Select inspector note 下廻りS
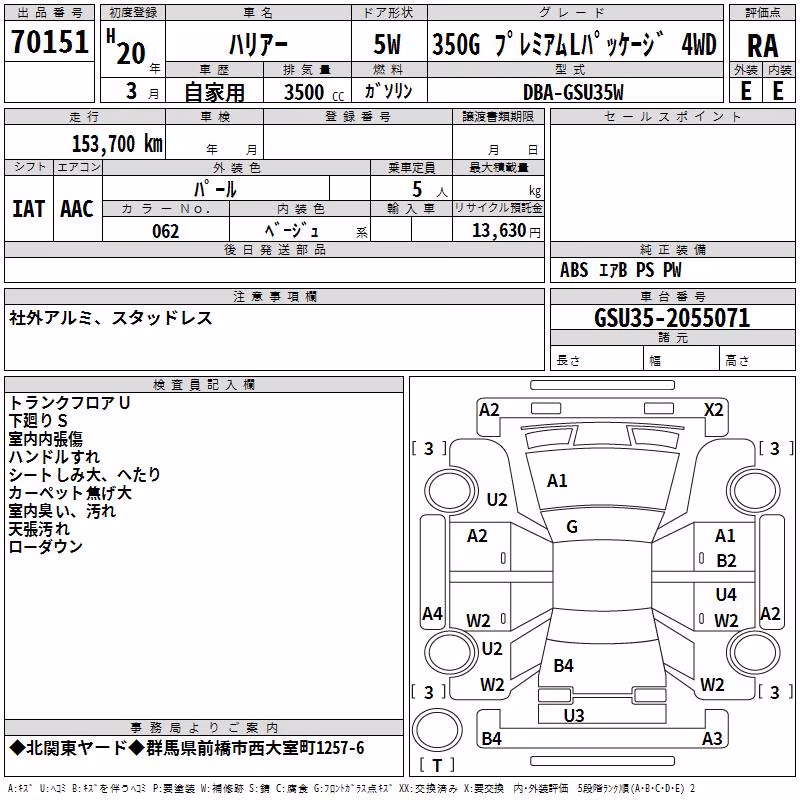Image resolution: width=800 pixels, height=800 pixels. point(38,421)
